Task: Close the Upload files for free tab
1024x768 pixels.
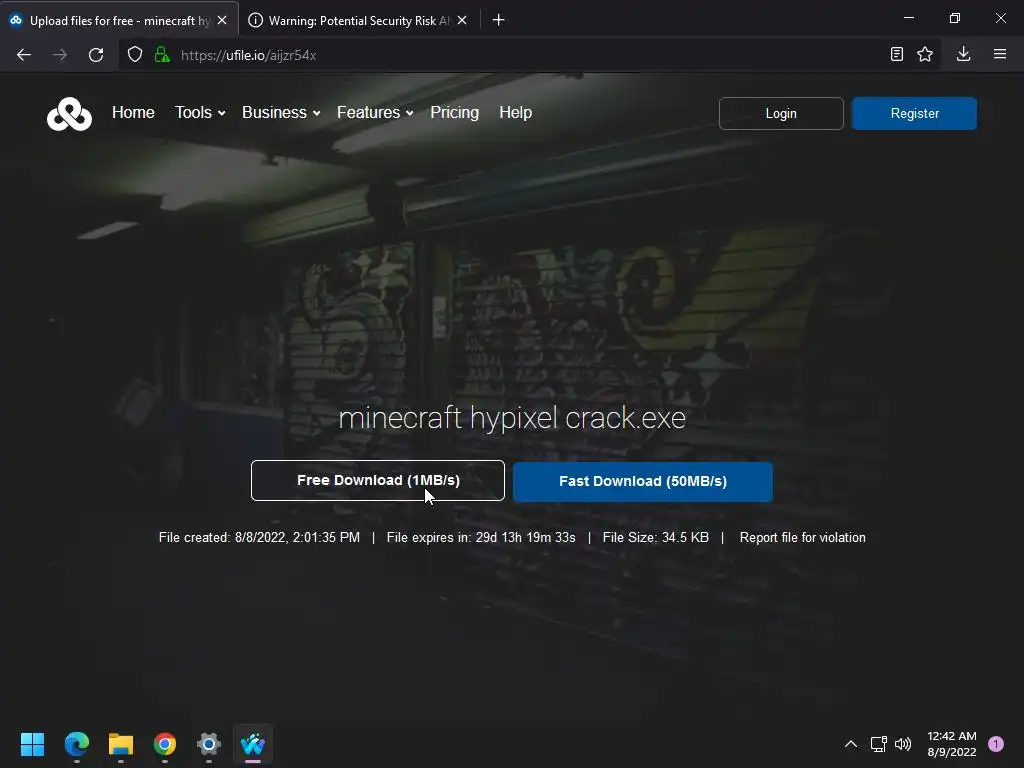Action: click(222, 20)
